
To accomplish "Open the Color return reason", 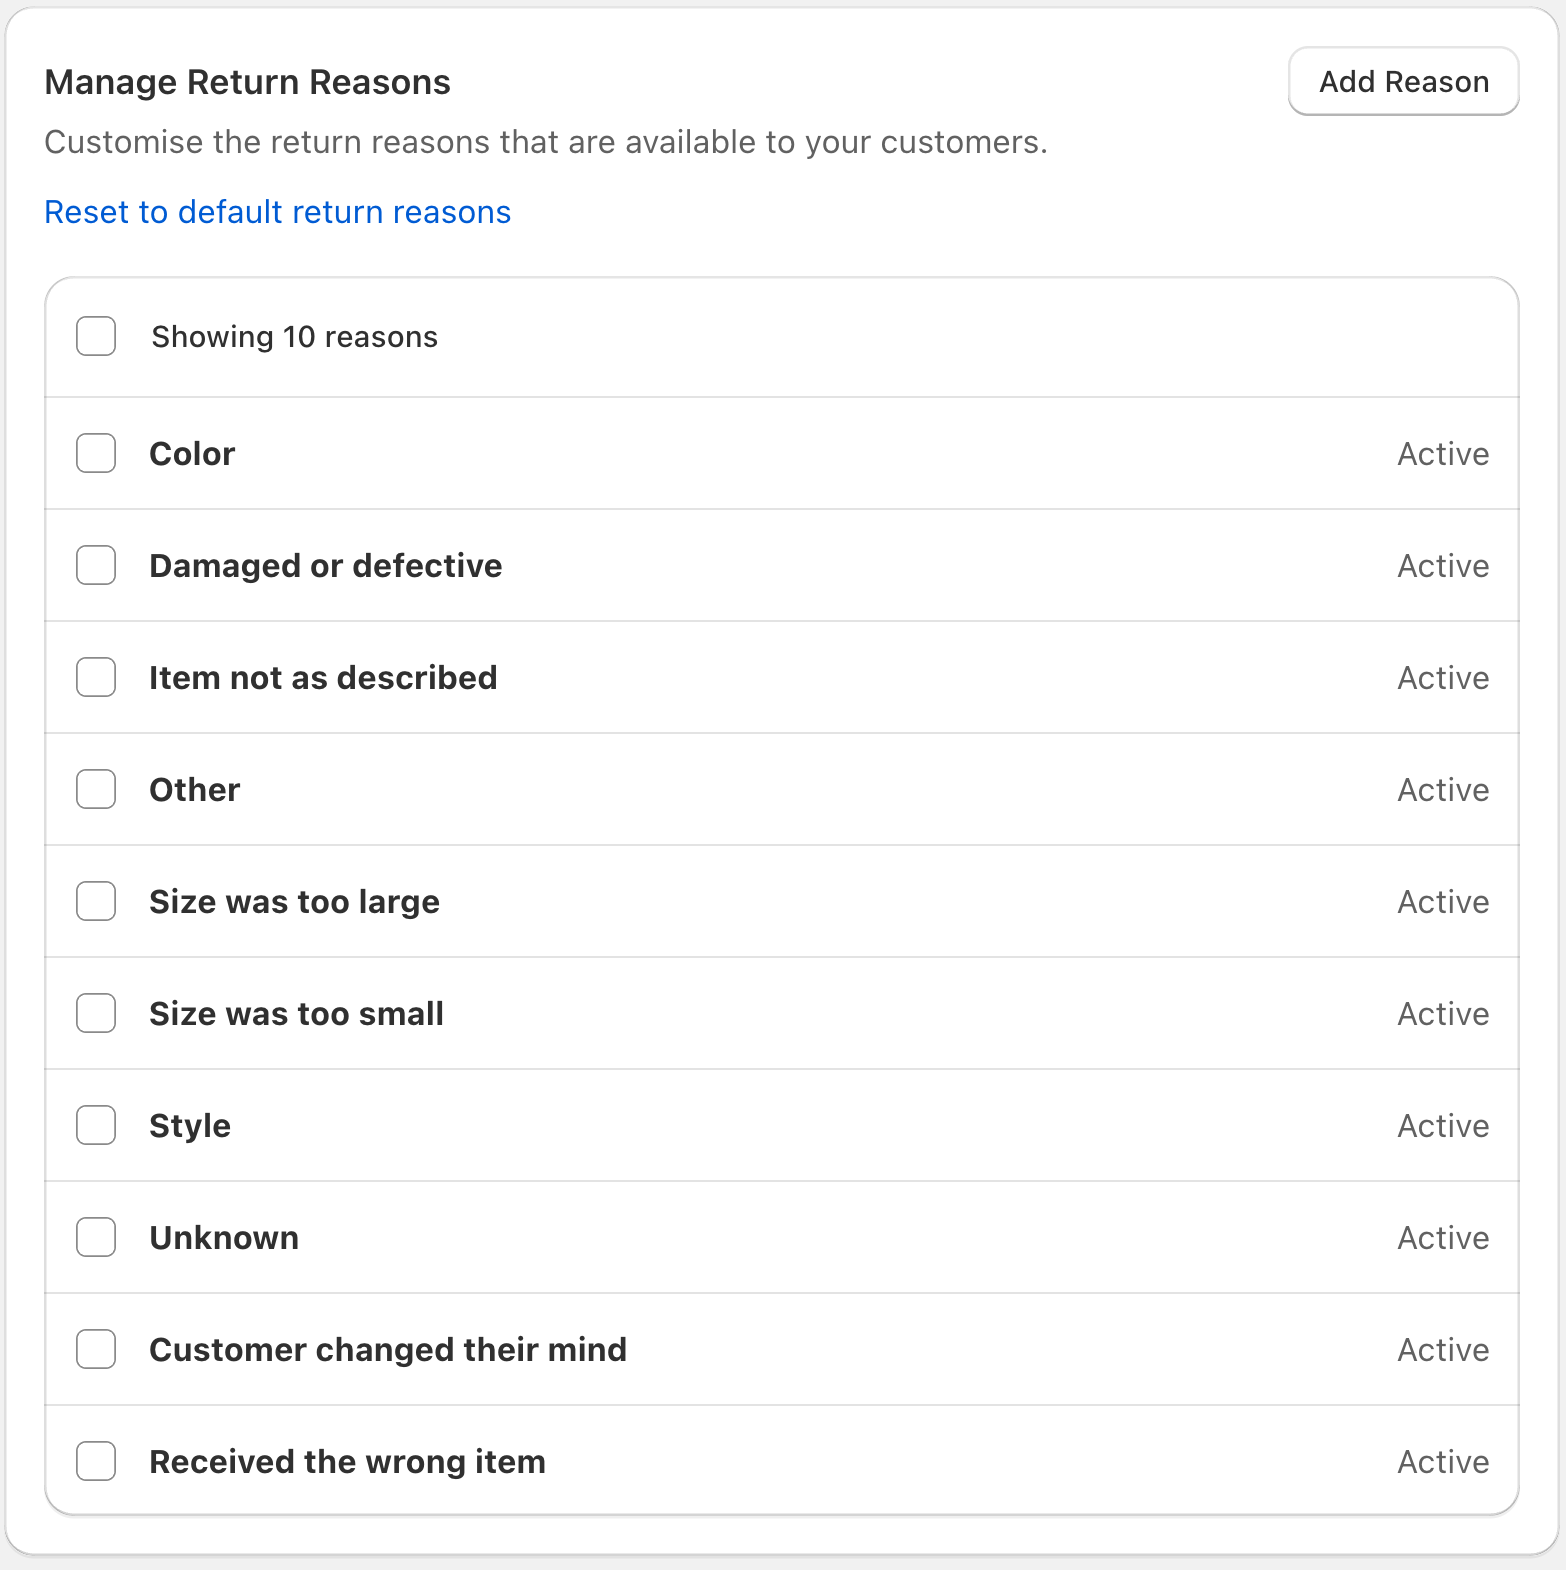I will tap(192, 454).
